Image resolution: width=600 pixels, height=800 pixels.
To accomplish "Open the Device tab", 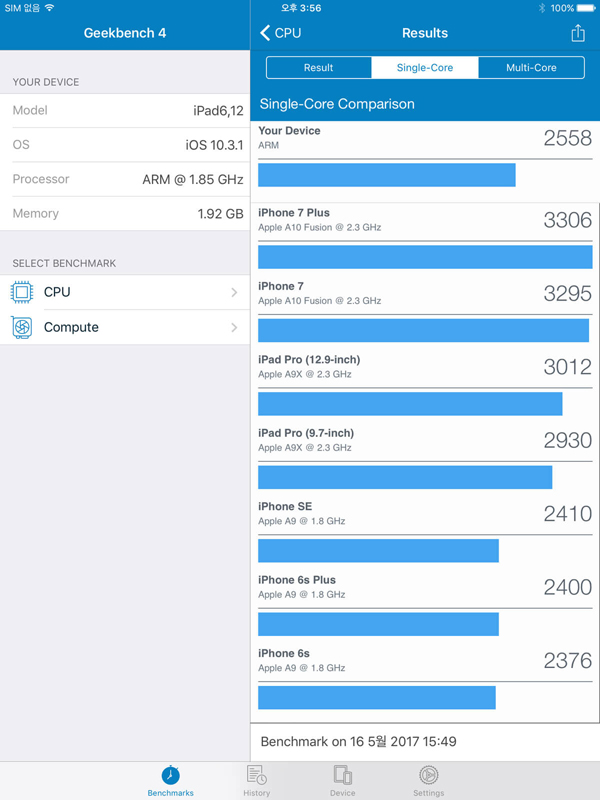I will point(342,781).
